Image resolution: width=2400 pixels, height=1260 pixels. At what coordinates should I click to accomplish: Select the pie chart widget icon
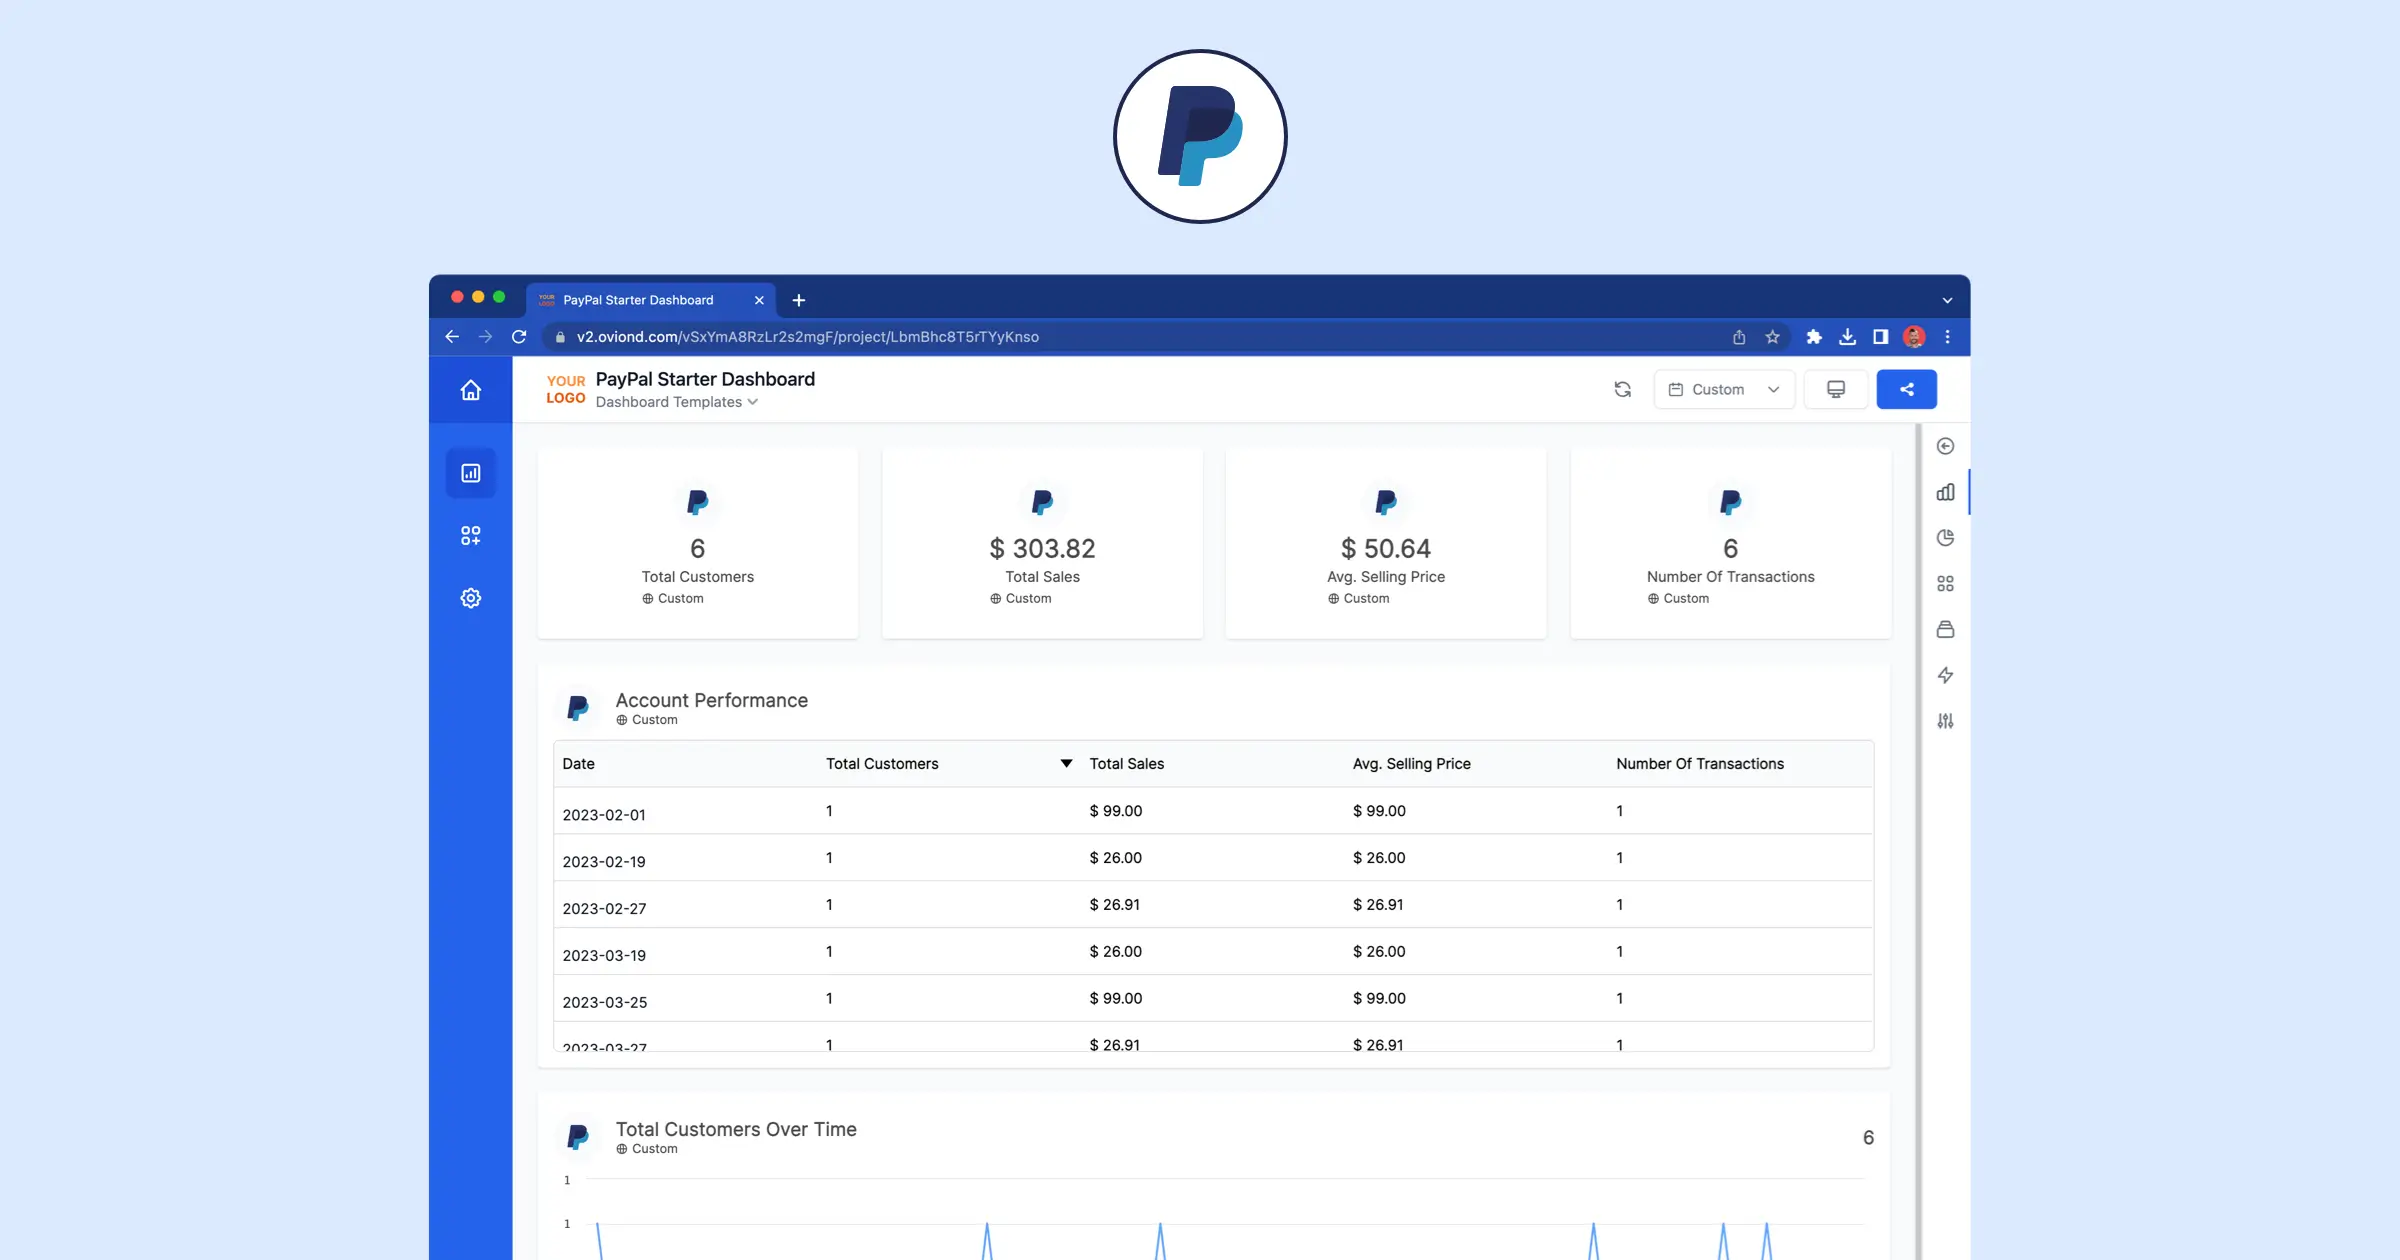click(x=1945, y=538)
